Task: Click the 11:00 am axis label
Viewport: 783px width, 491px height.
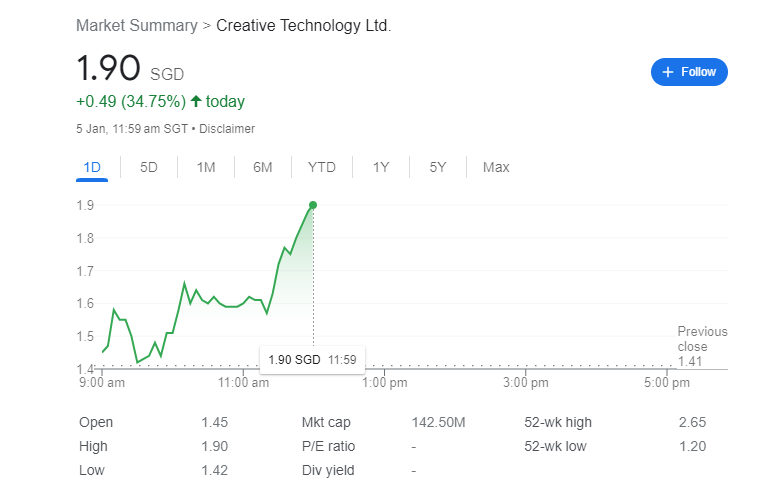Action: [x=244, y=382]
